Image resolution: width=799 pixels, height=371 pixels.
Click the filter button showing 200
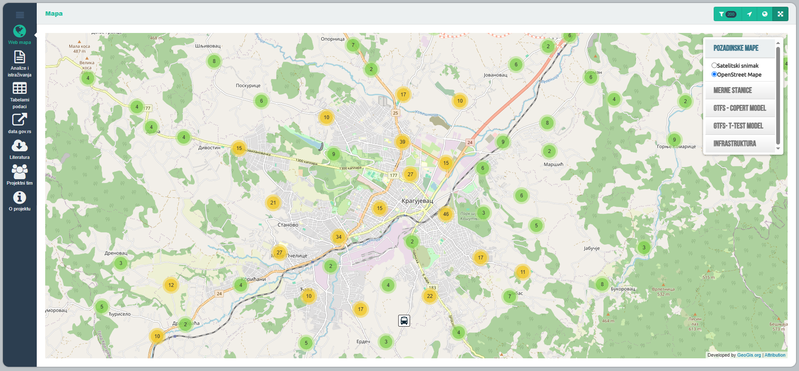pos(728,14)
